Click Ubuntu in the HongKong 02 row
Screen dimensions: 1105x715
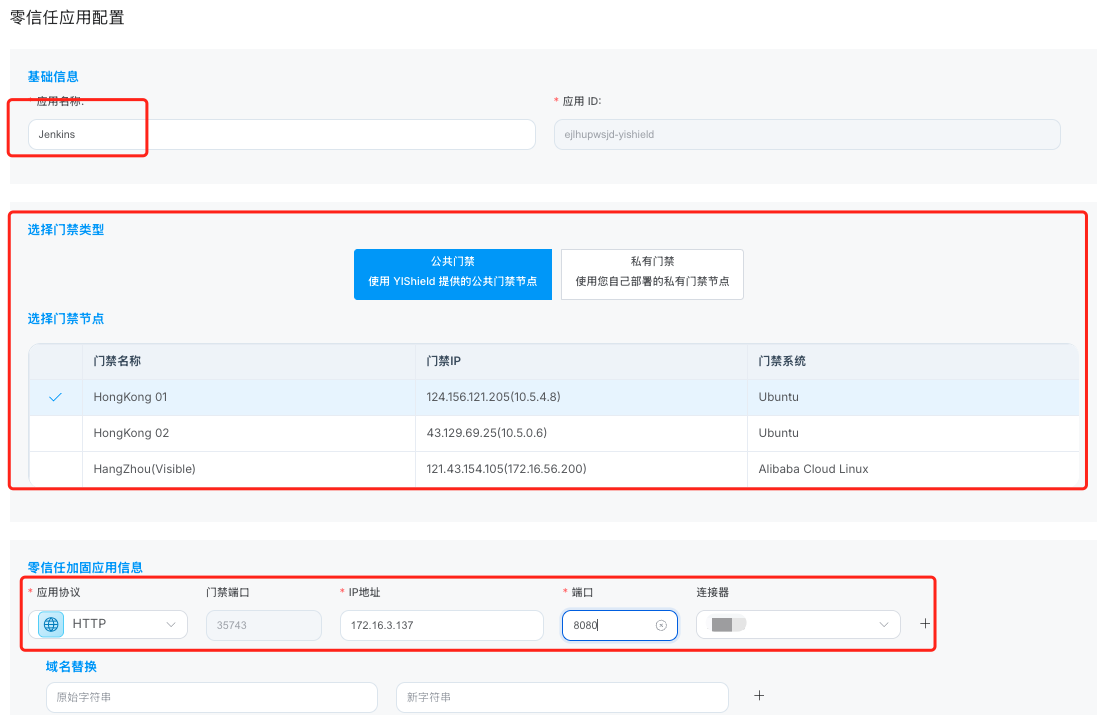(x=779, y=433)
